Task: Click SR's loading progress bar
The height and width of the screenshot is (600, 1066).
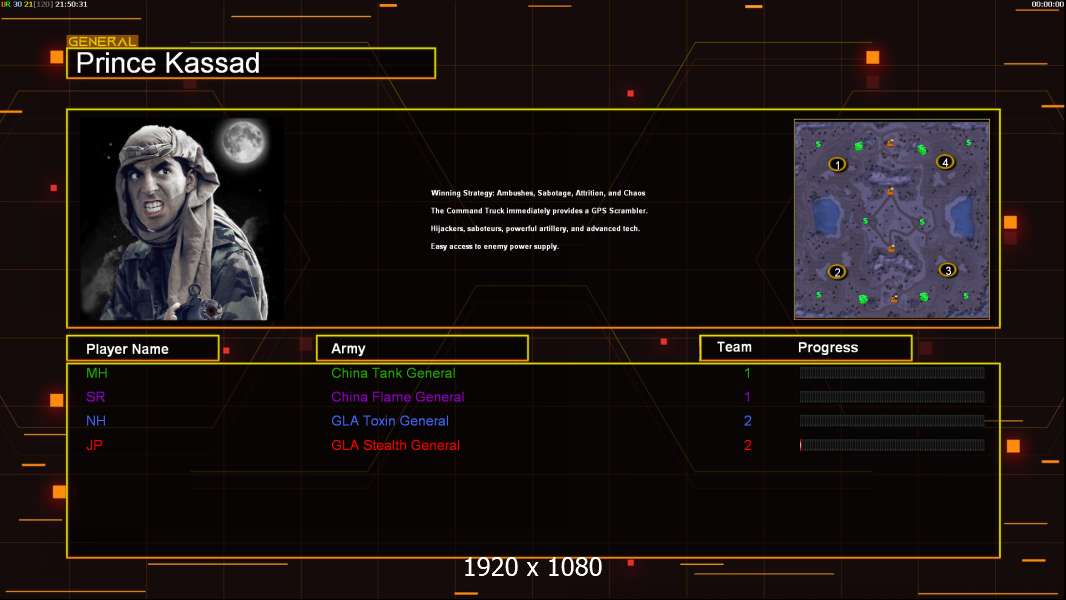Action: coord(892,396)
